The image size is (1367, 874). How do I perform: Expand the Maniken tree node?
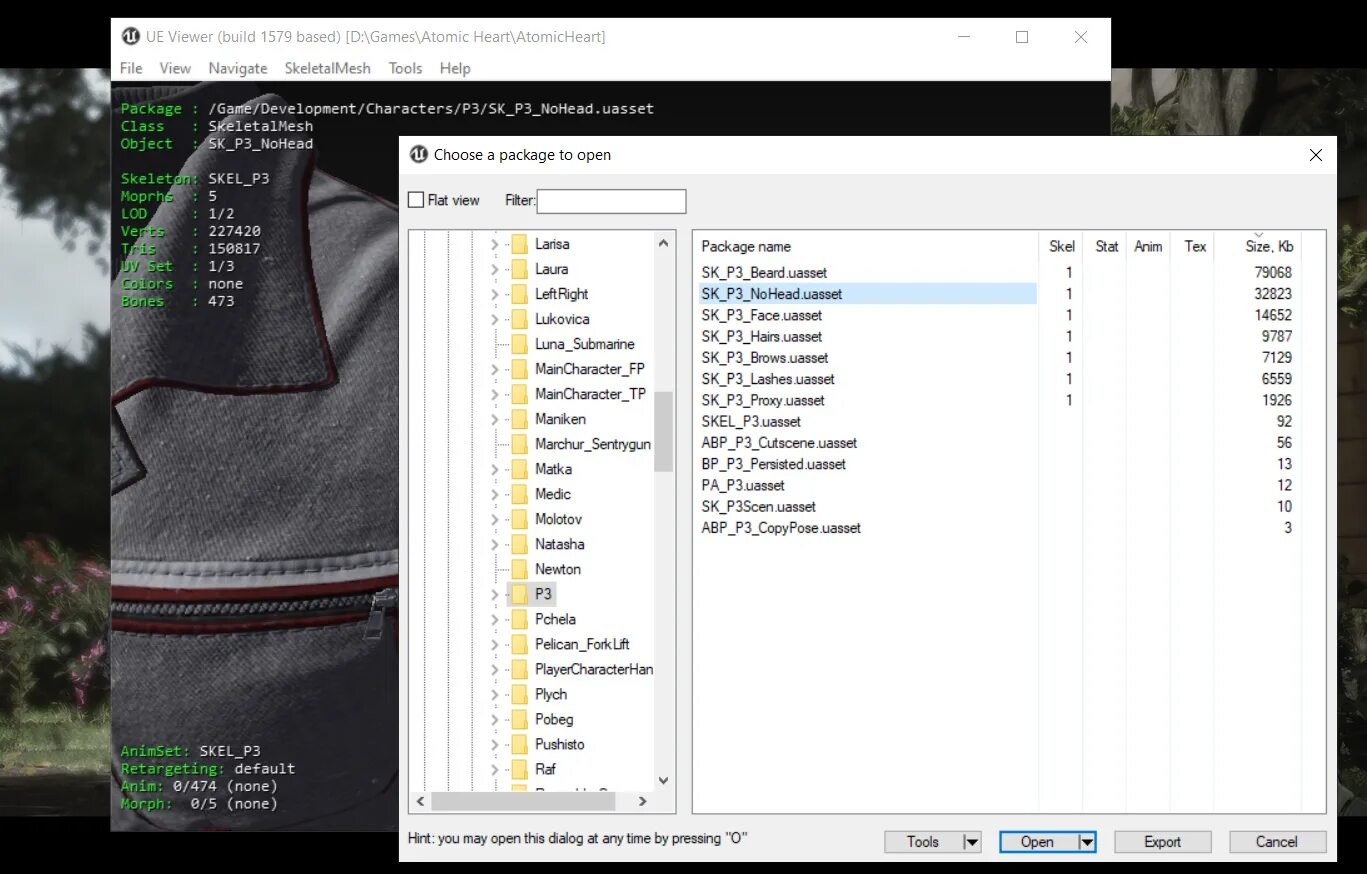[x=494, y=419]
